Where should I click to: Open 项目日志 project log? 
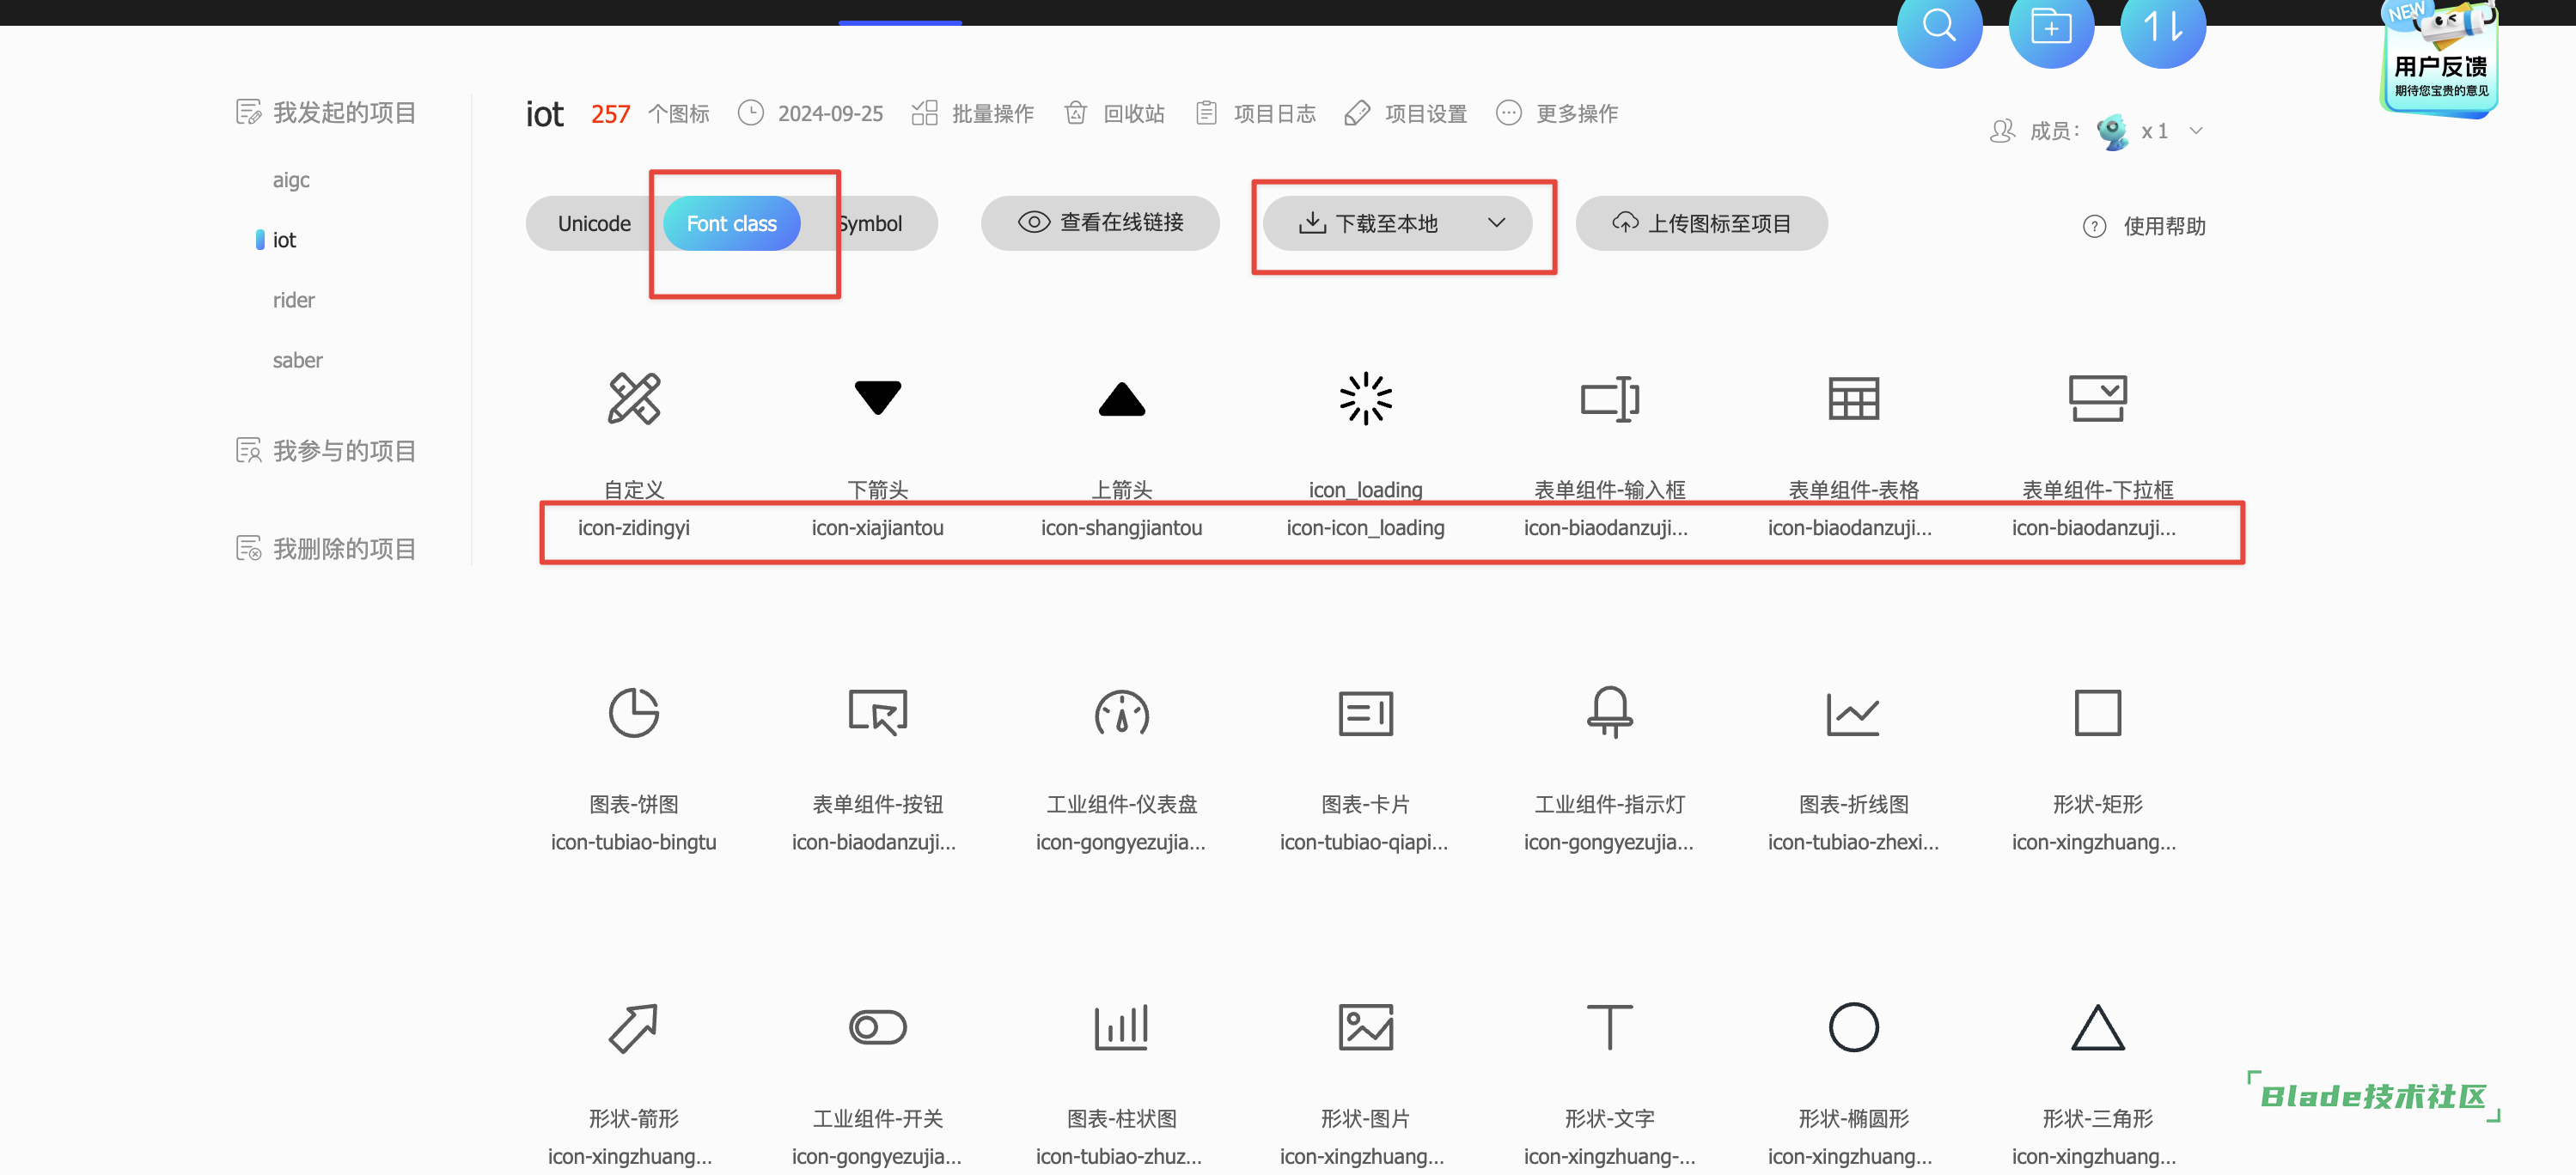(1255, 113)
